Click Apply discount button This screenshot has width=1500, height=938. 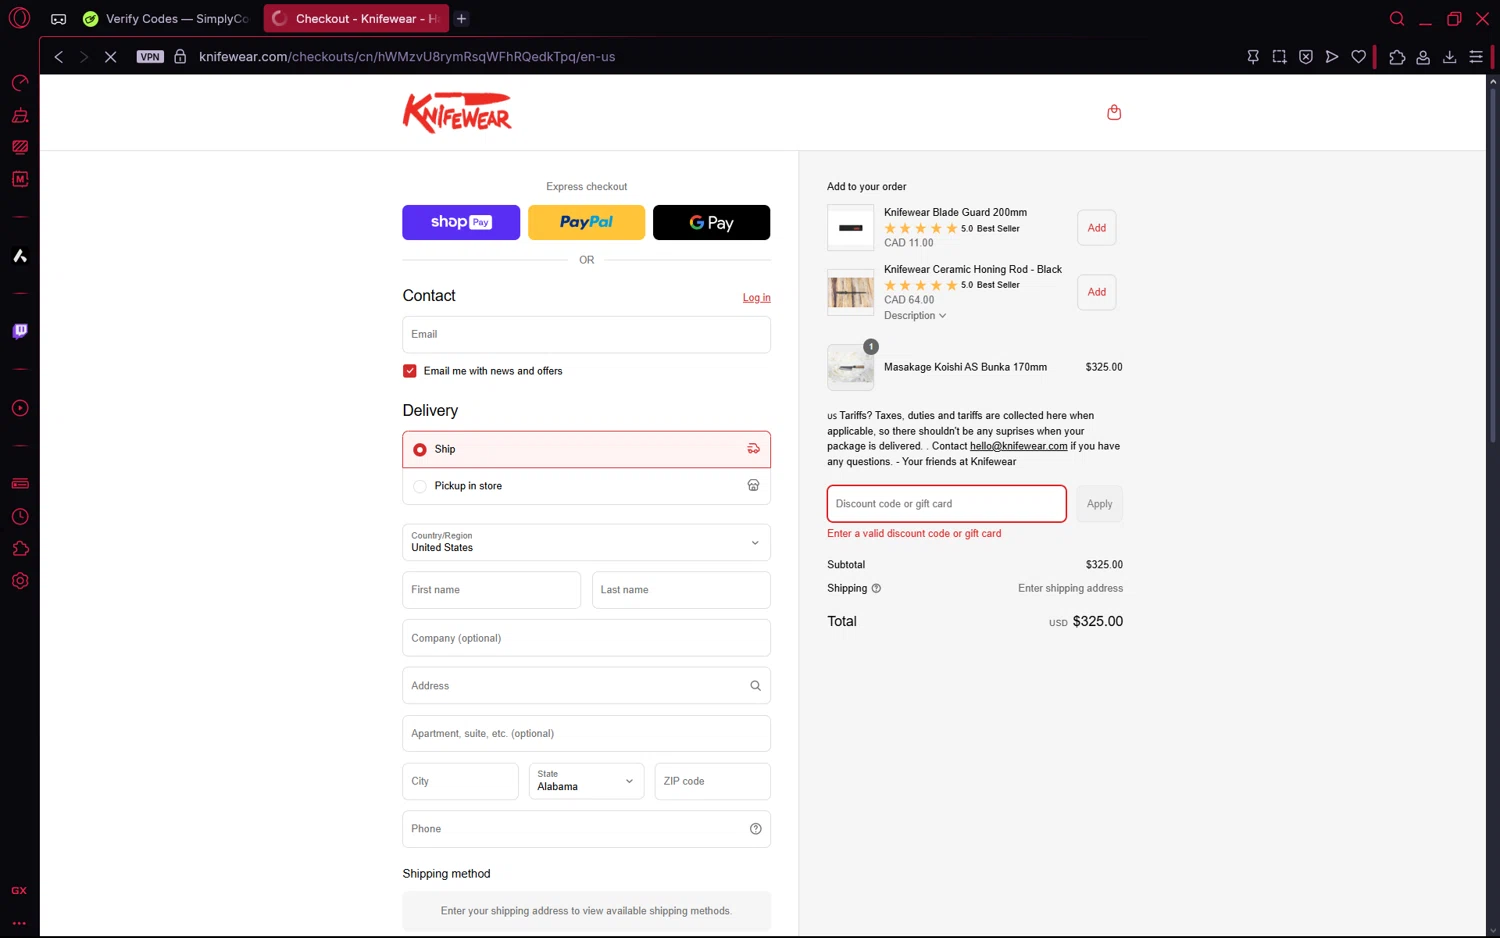tap(1099, 504)
